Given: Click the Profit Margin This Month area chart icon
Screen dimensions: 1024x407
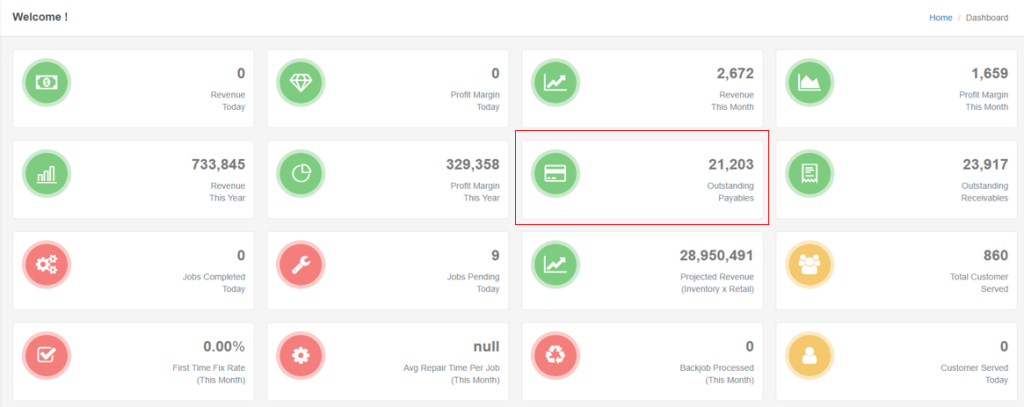Looking at the screenshot, I should [810, 83].
